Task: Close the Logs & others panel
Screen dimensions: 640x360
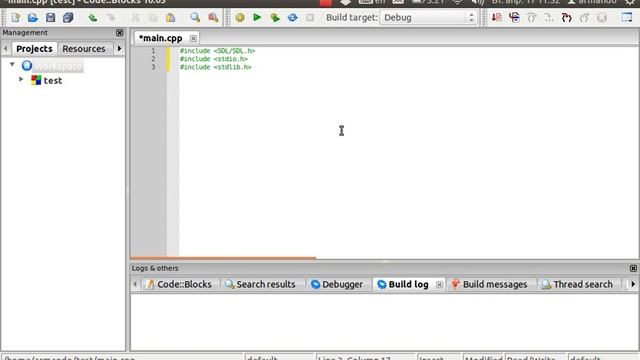Action: 633,269
